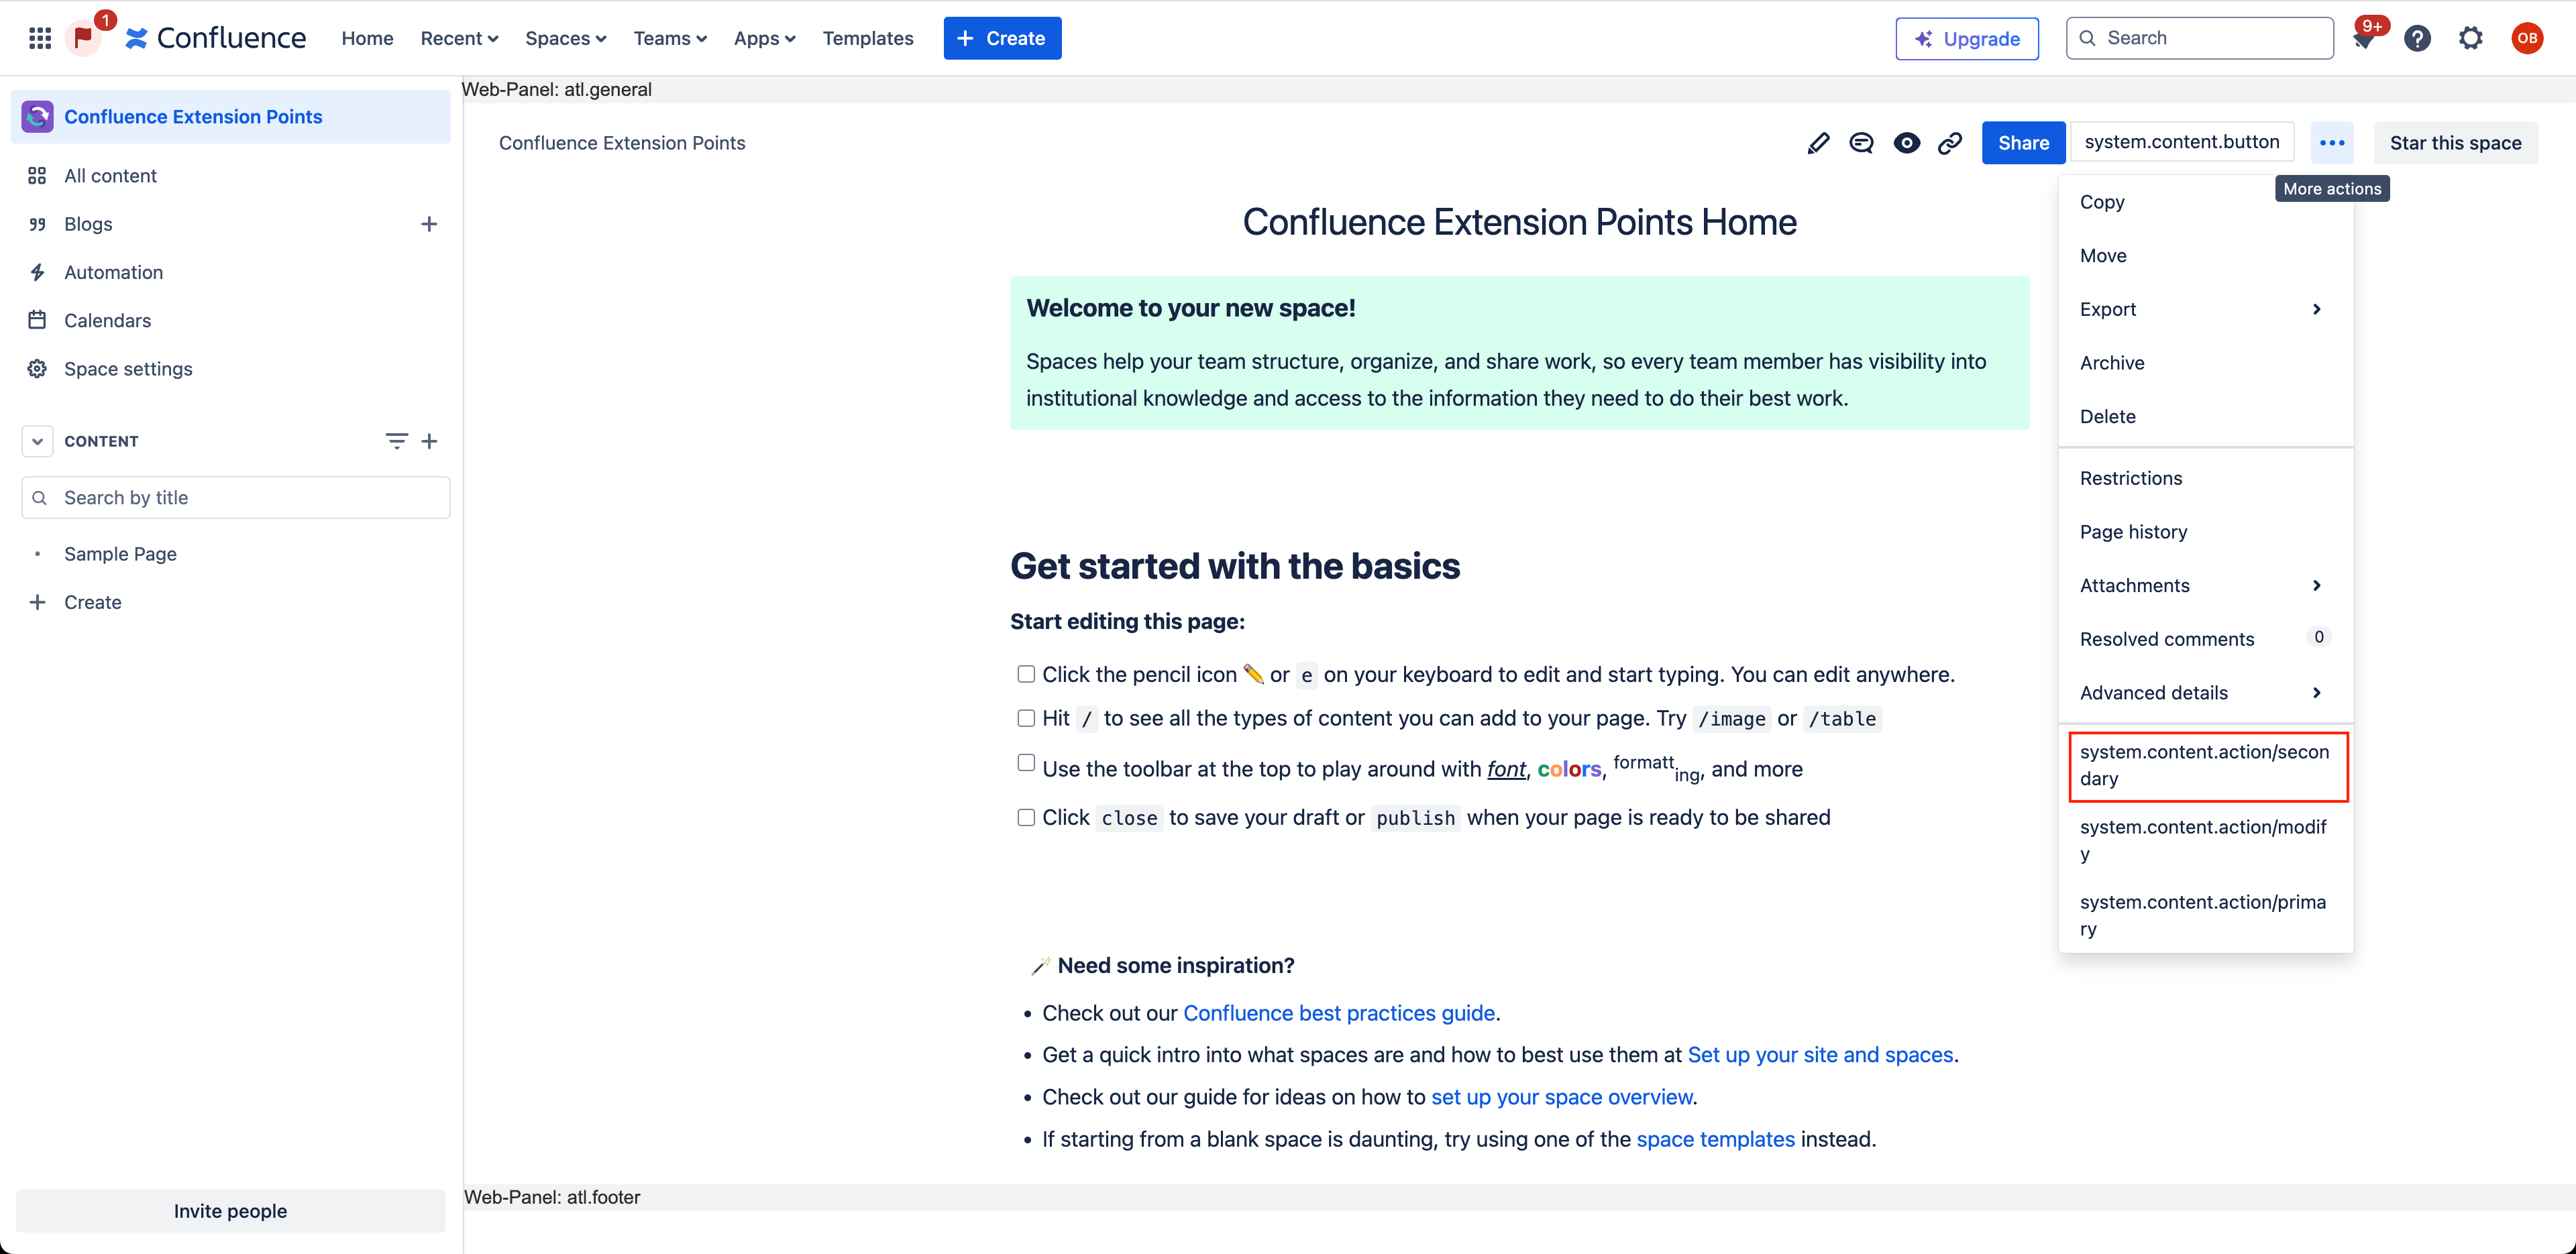Collapse the CONTENT section chevron

coord(37,441)
